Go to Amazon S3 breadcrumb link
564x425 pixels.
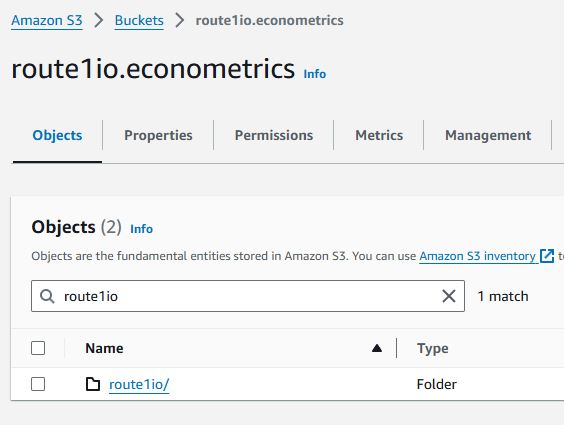click(x=47, y=20)
